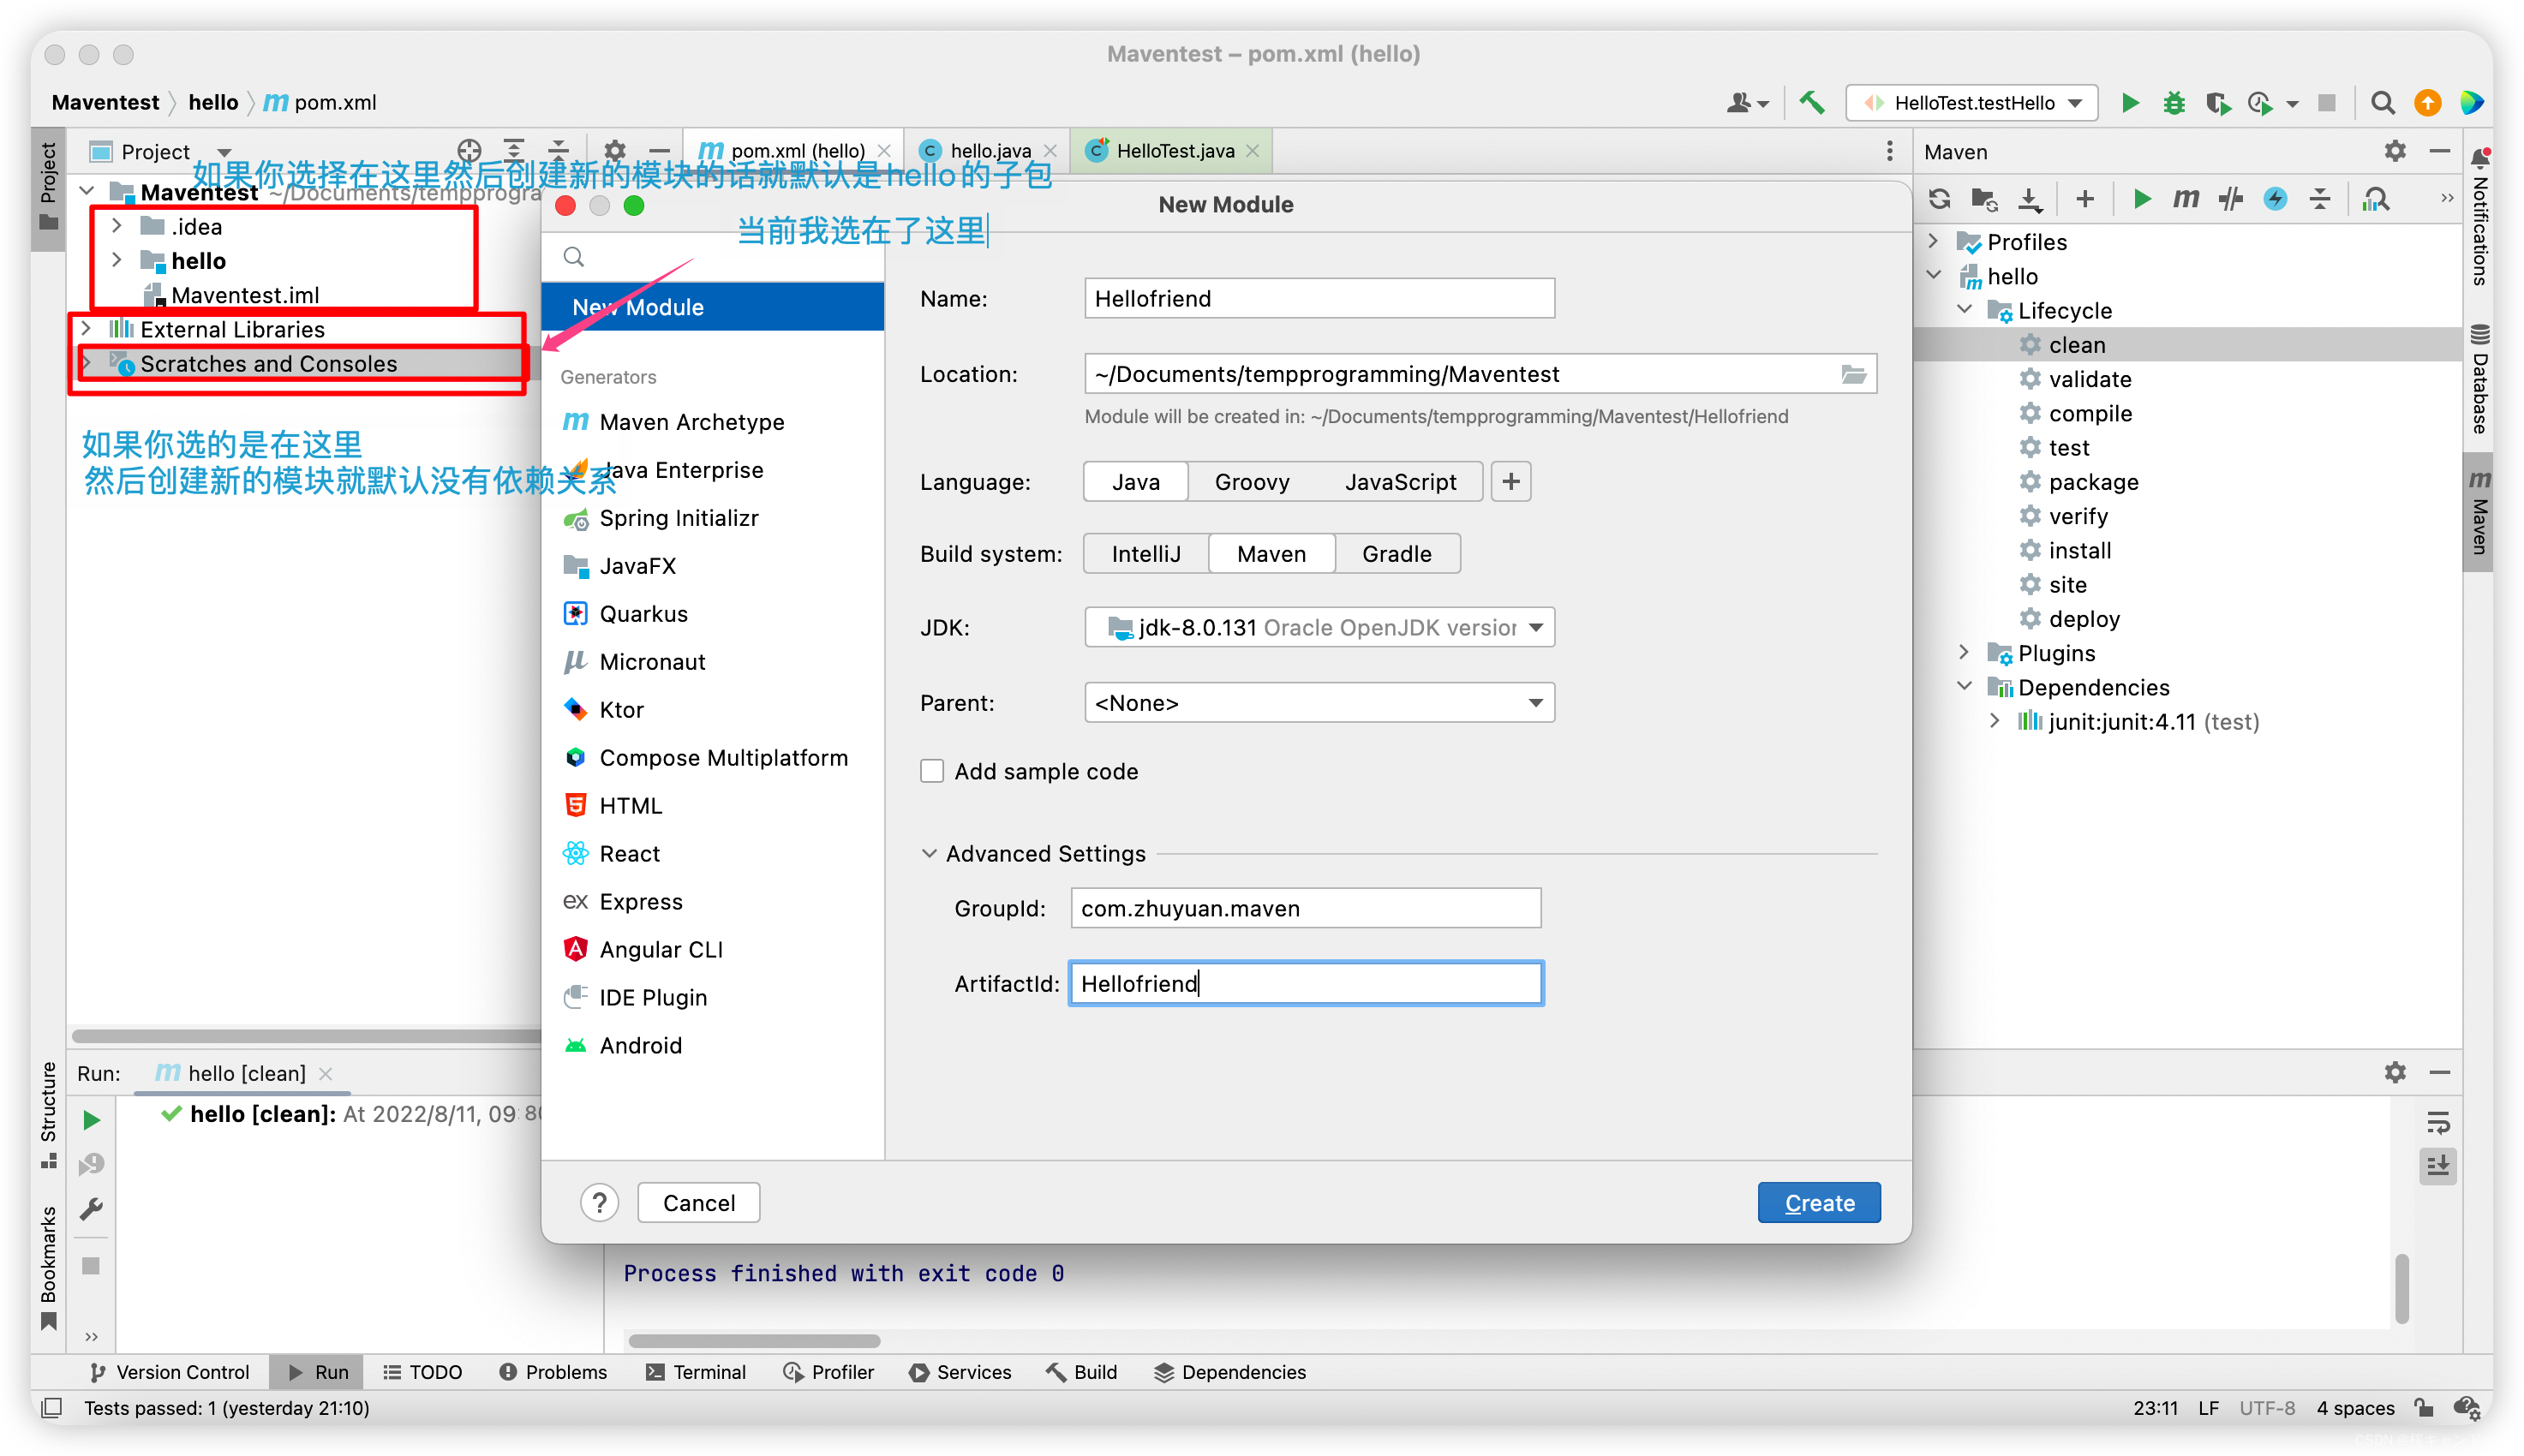Click the orange IDE update icon

[2427, 102]
